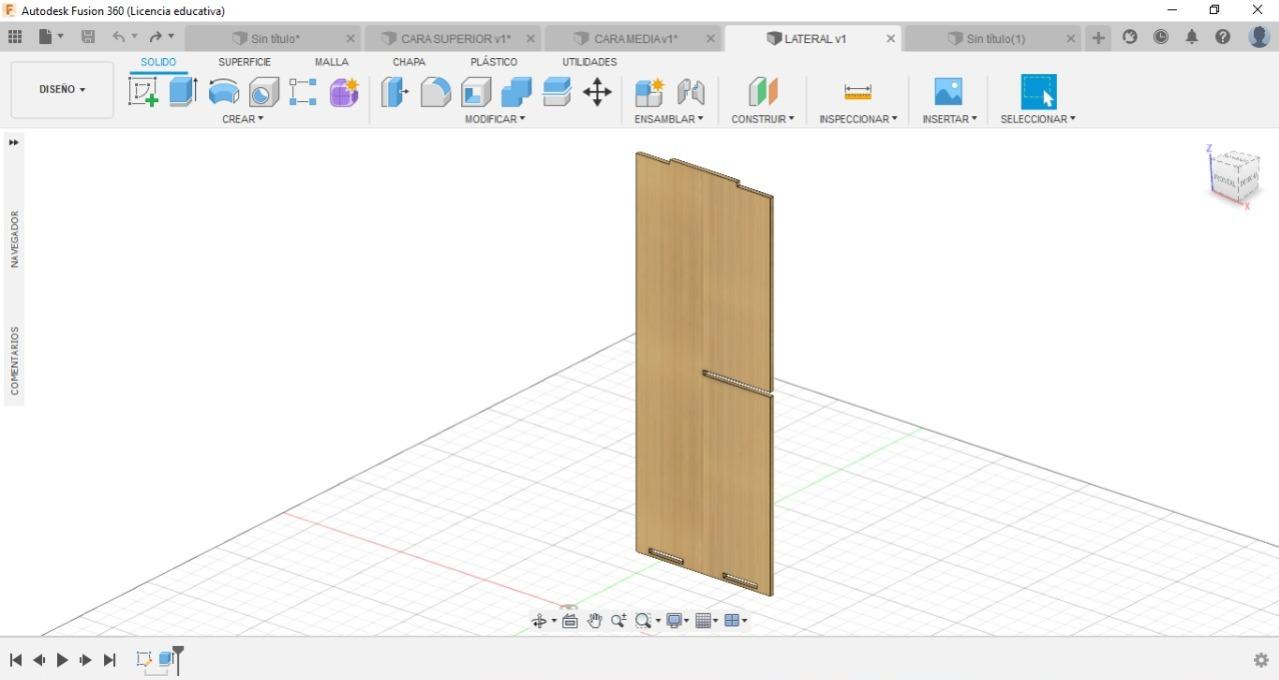Expand the INSPECCIONAR dropdown
The width and height of the screenshot is (1279, 680).
click(858, 119)
